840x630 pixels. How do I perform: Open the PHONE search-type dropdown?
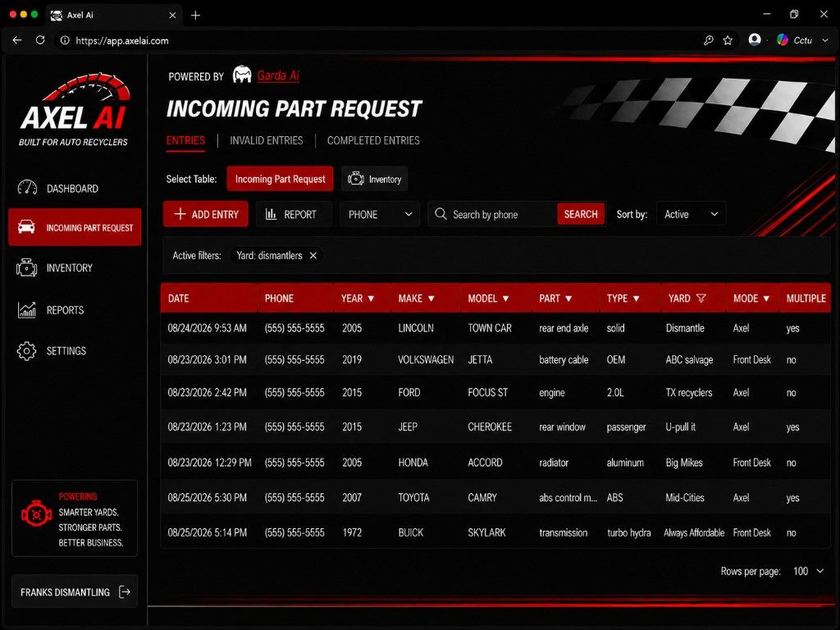(x=379, y=214)
